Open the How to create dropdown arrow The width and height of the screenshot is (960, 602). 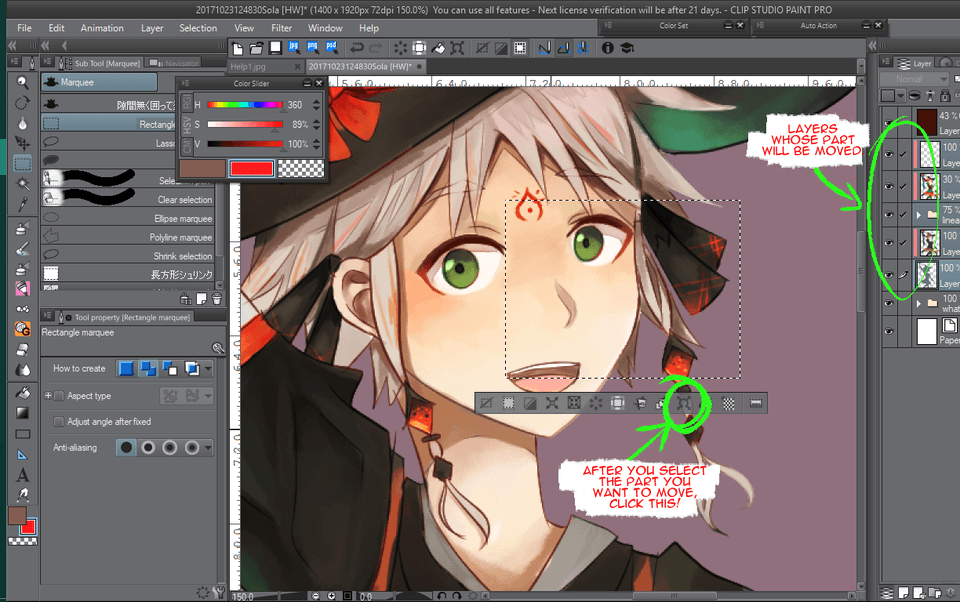(207, 369)
